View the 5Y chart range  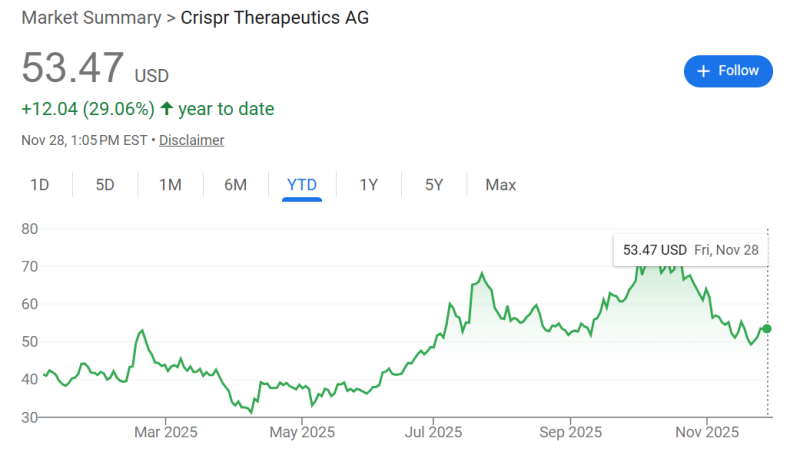tap(434, 184)
